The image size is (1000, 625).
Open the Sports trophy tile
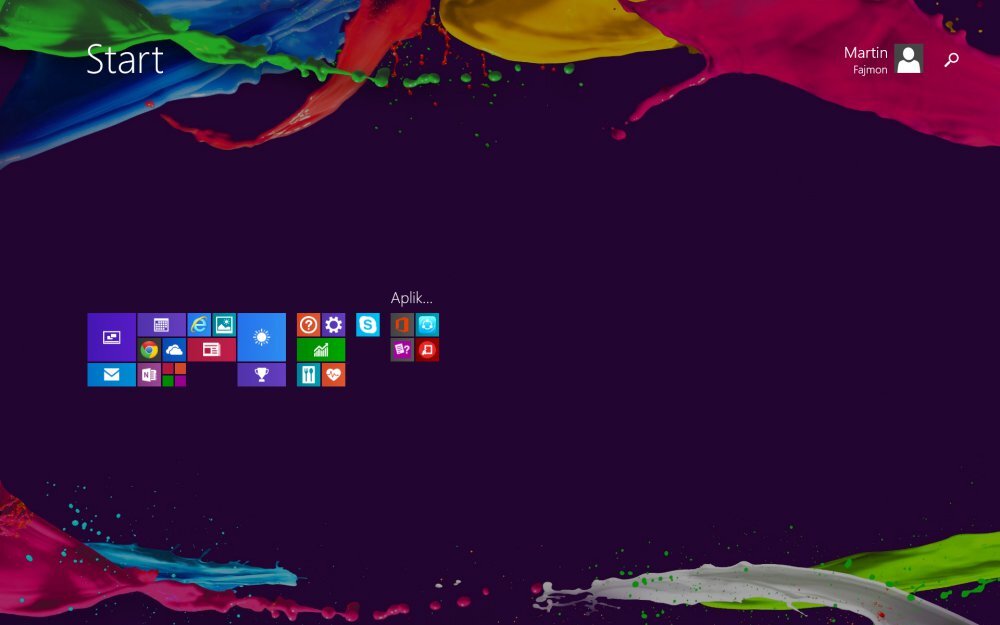coord(262,375)
